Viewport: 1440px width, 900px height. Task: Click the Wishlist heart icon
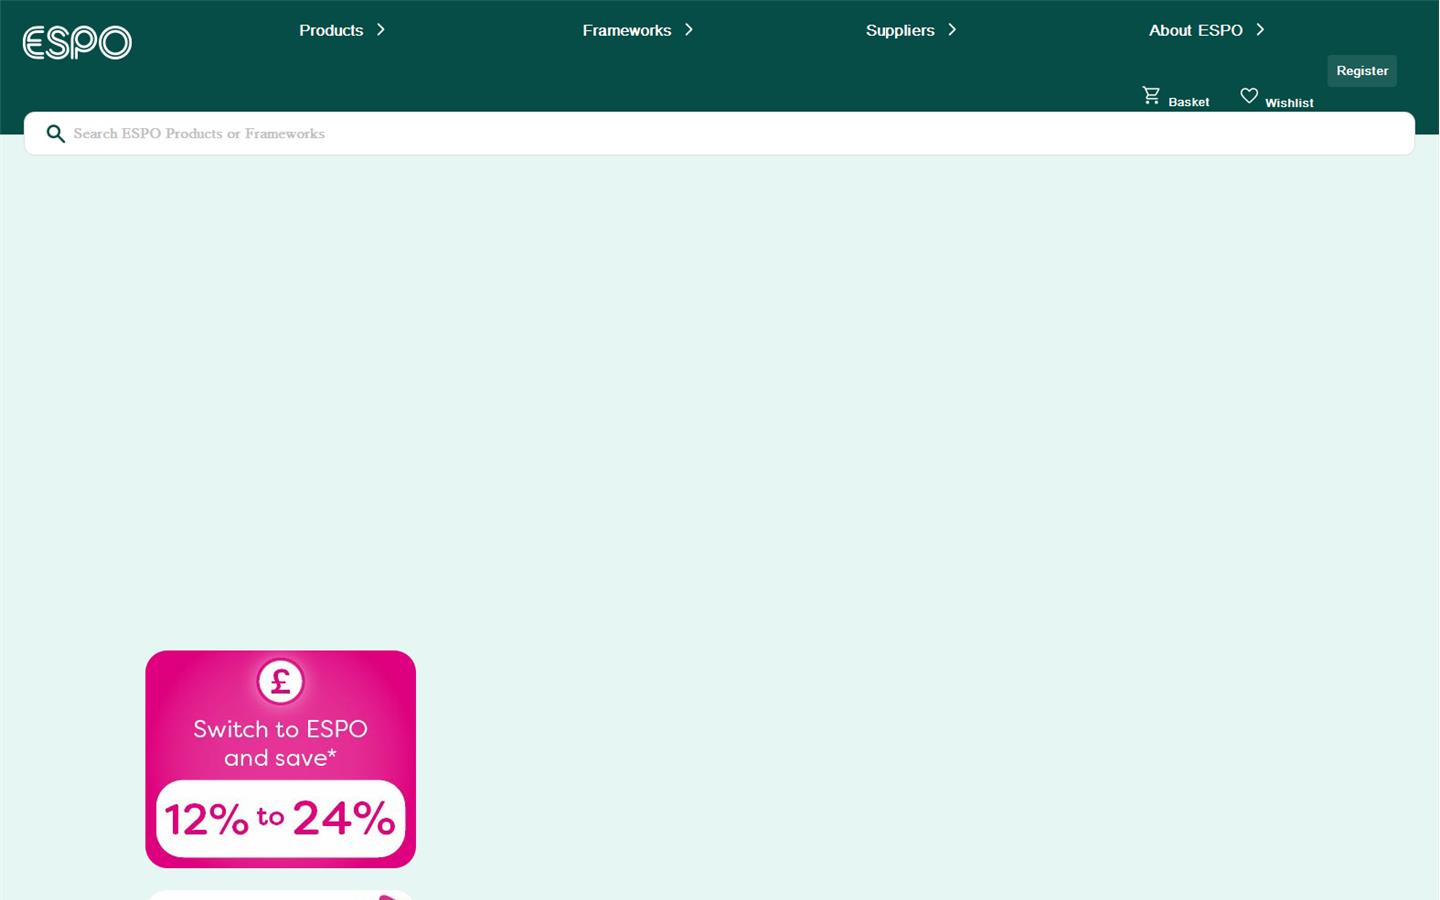pos(1249,94)
